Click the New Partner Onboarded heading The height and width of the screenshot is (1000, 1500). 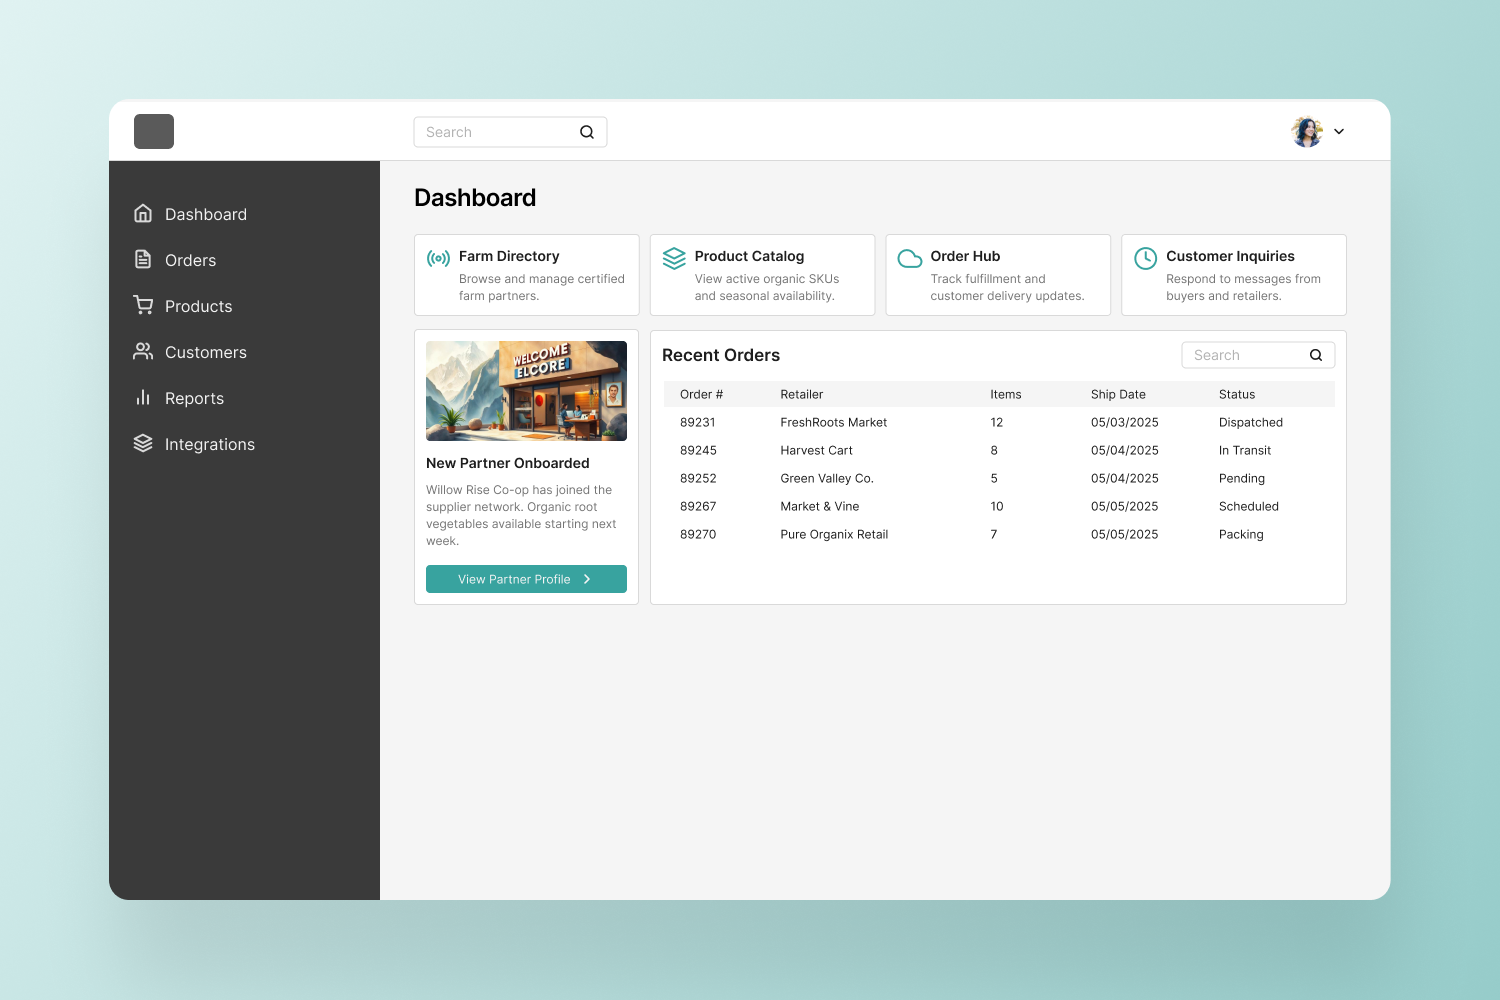tap(508, 463)
